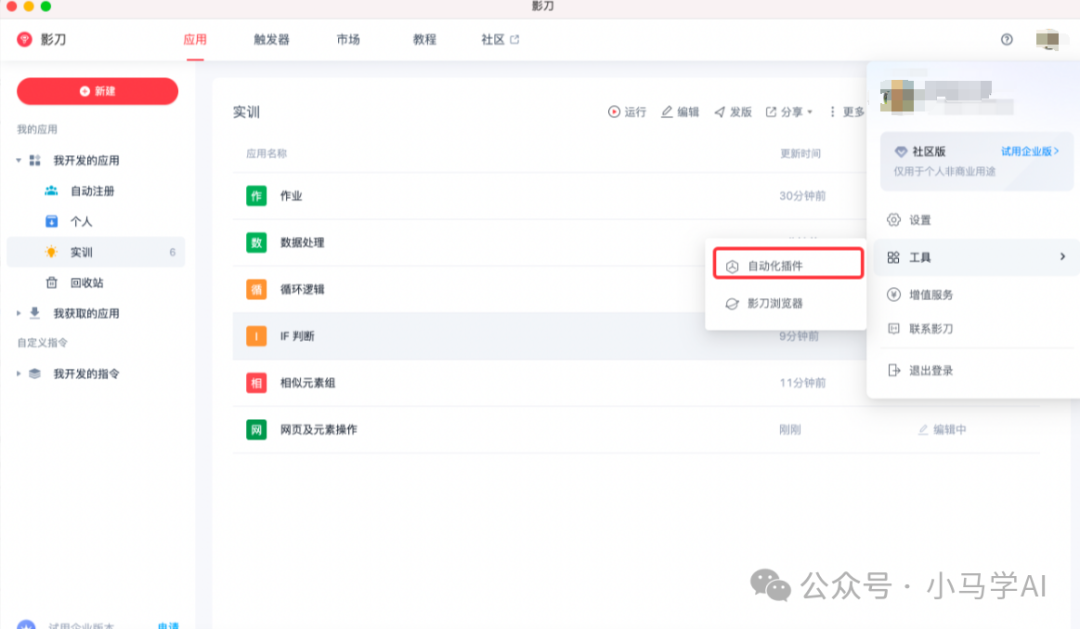Click the 应用名称 column header
The width and height of the screenshot is (1080, 629).
coord(267,154)
